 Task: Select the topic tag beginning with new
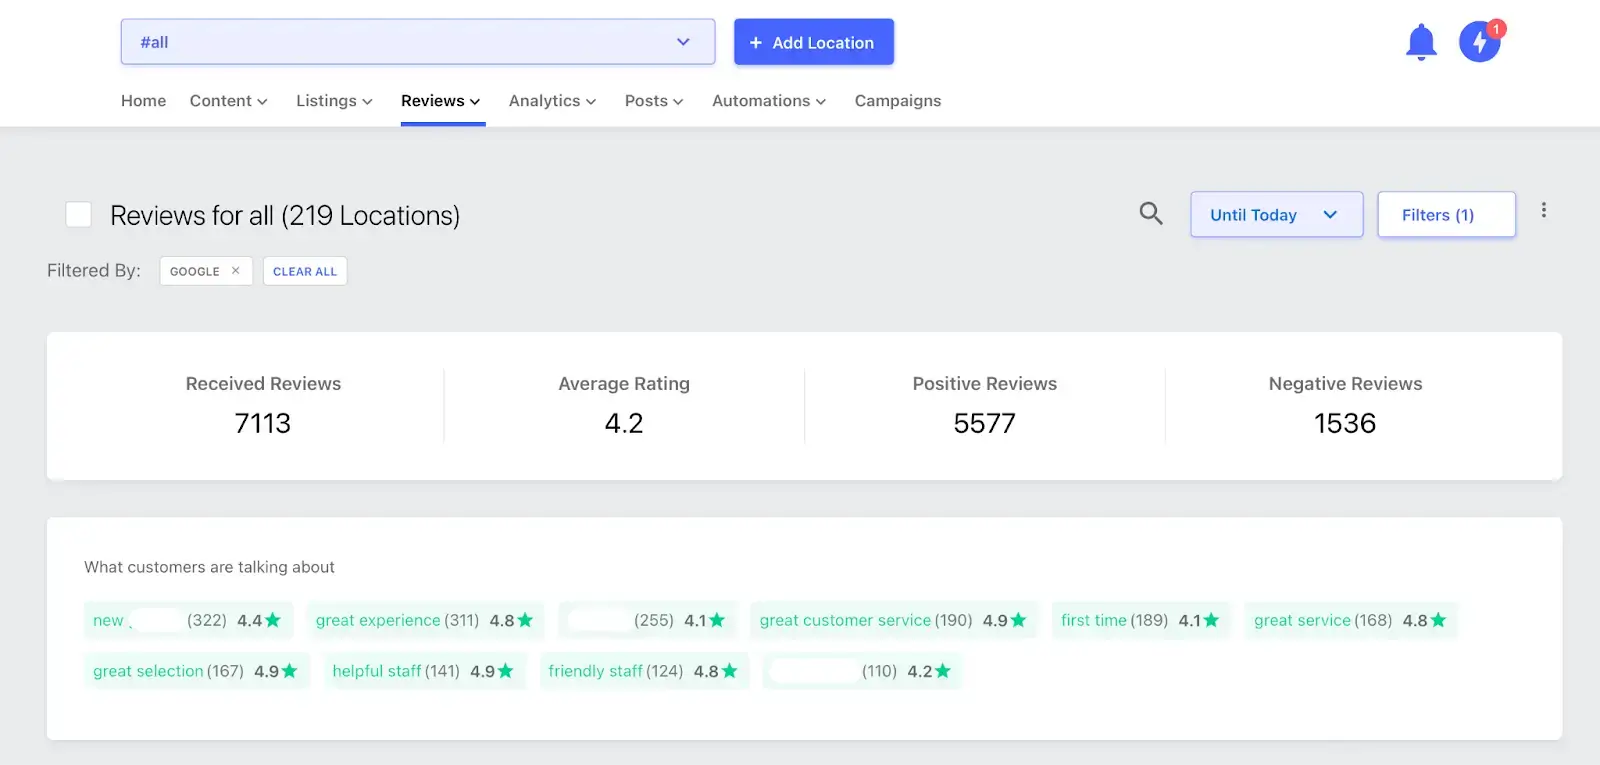click(188, 620)
